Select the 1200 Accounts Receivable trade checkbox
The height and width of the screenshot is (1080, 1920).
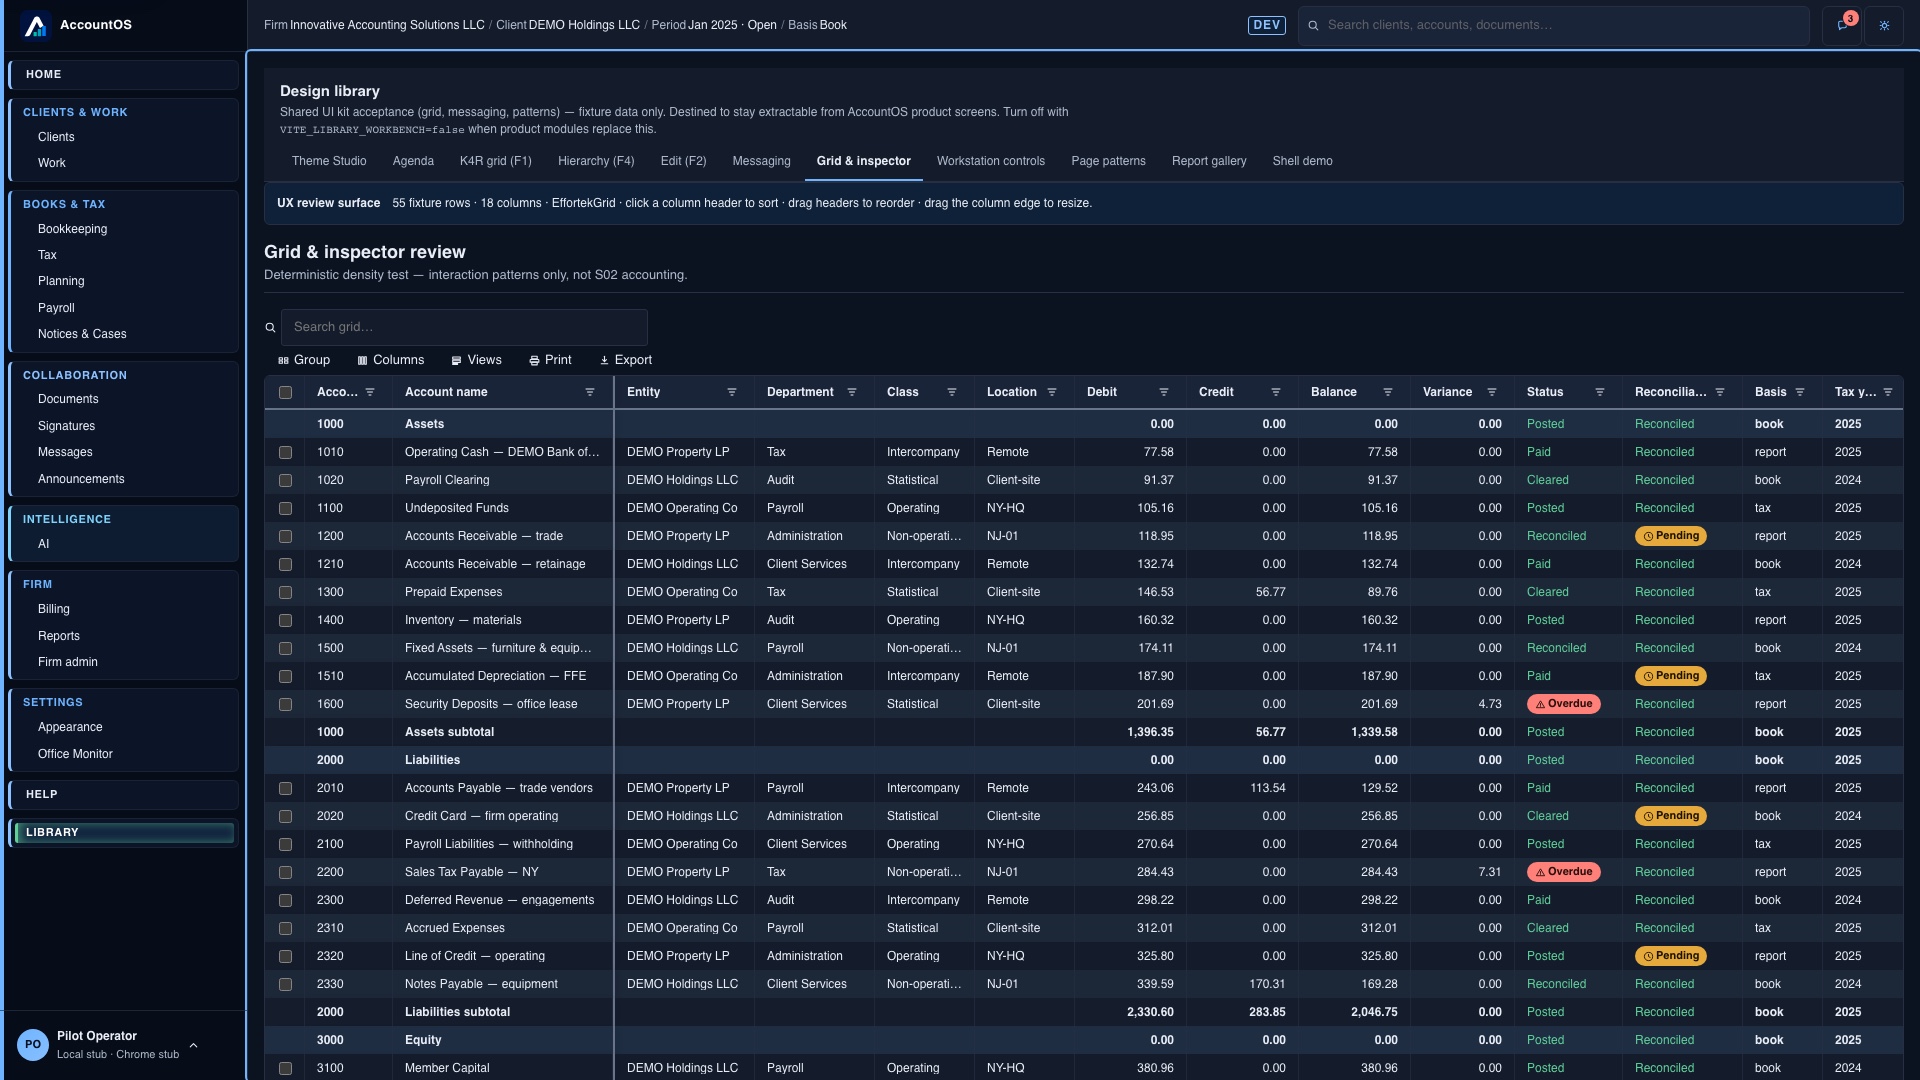click(285, 537)
